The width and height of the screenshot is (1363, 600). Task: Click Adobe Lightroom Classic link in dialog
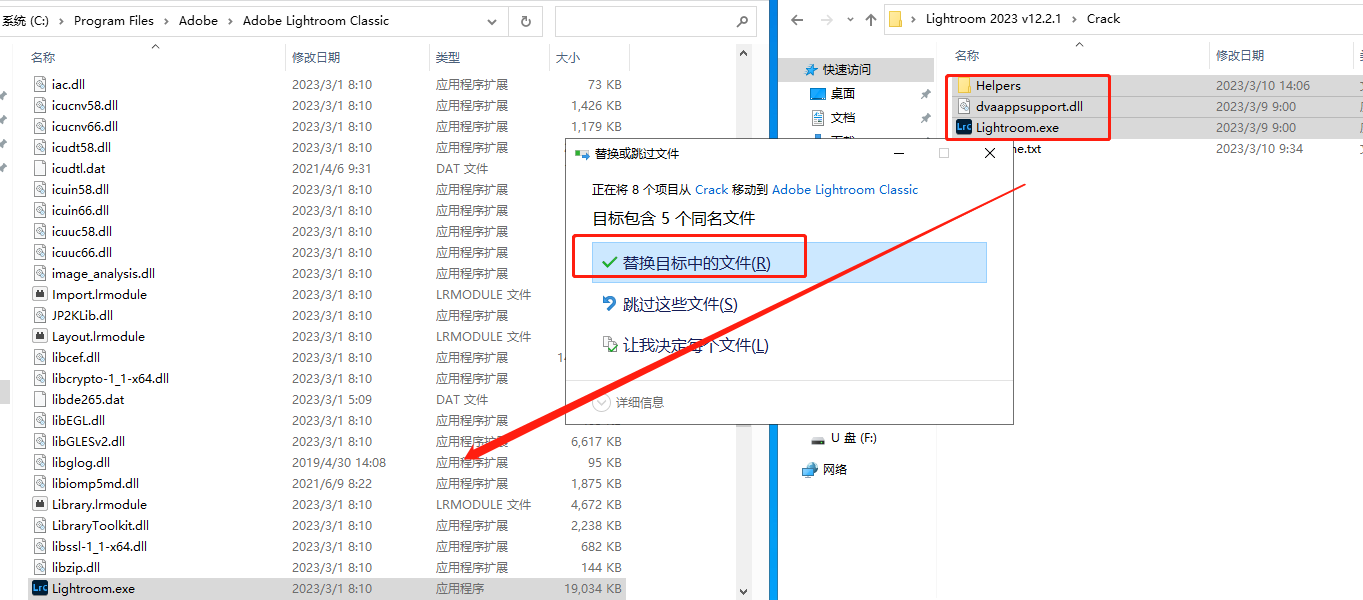845,189
